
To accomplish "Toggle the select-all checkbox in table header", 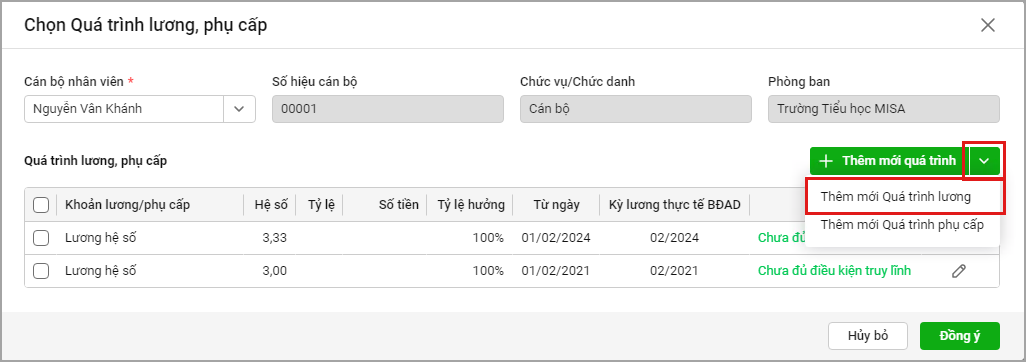I will [41, 206].
